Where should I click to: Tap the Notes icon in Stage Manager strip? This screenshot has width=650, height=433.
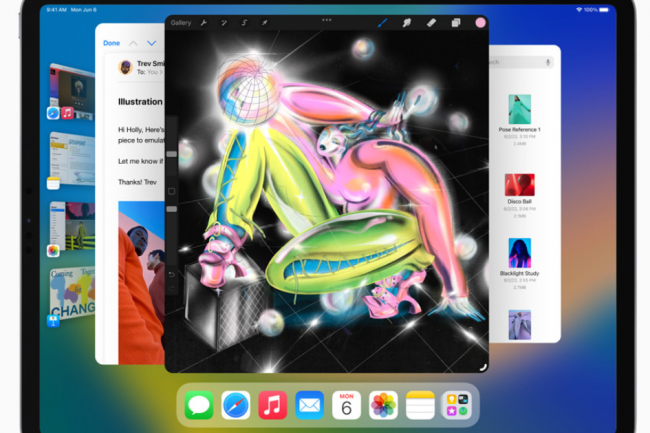53,183
